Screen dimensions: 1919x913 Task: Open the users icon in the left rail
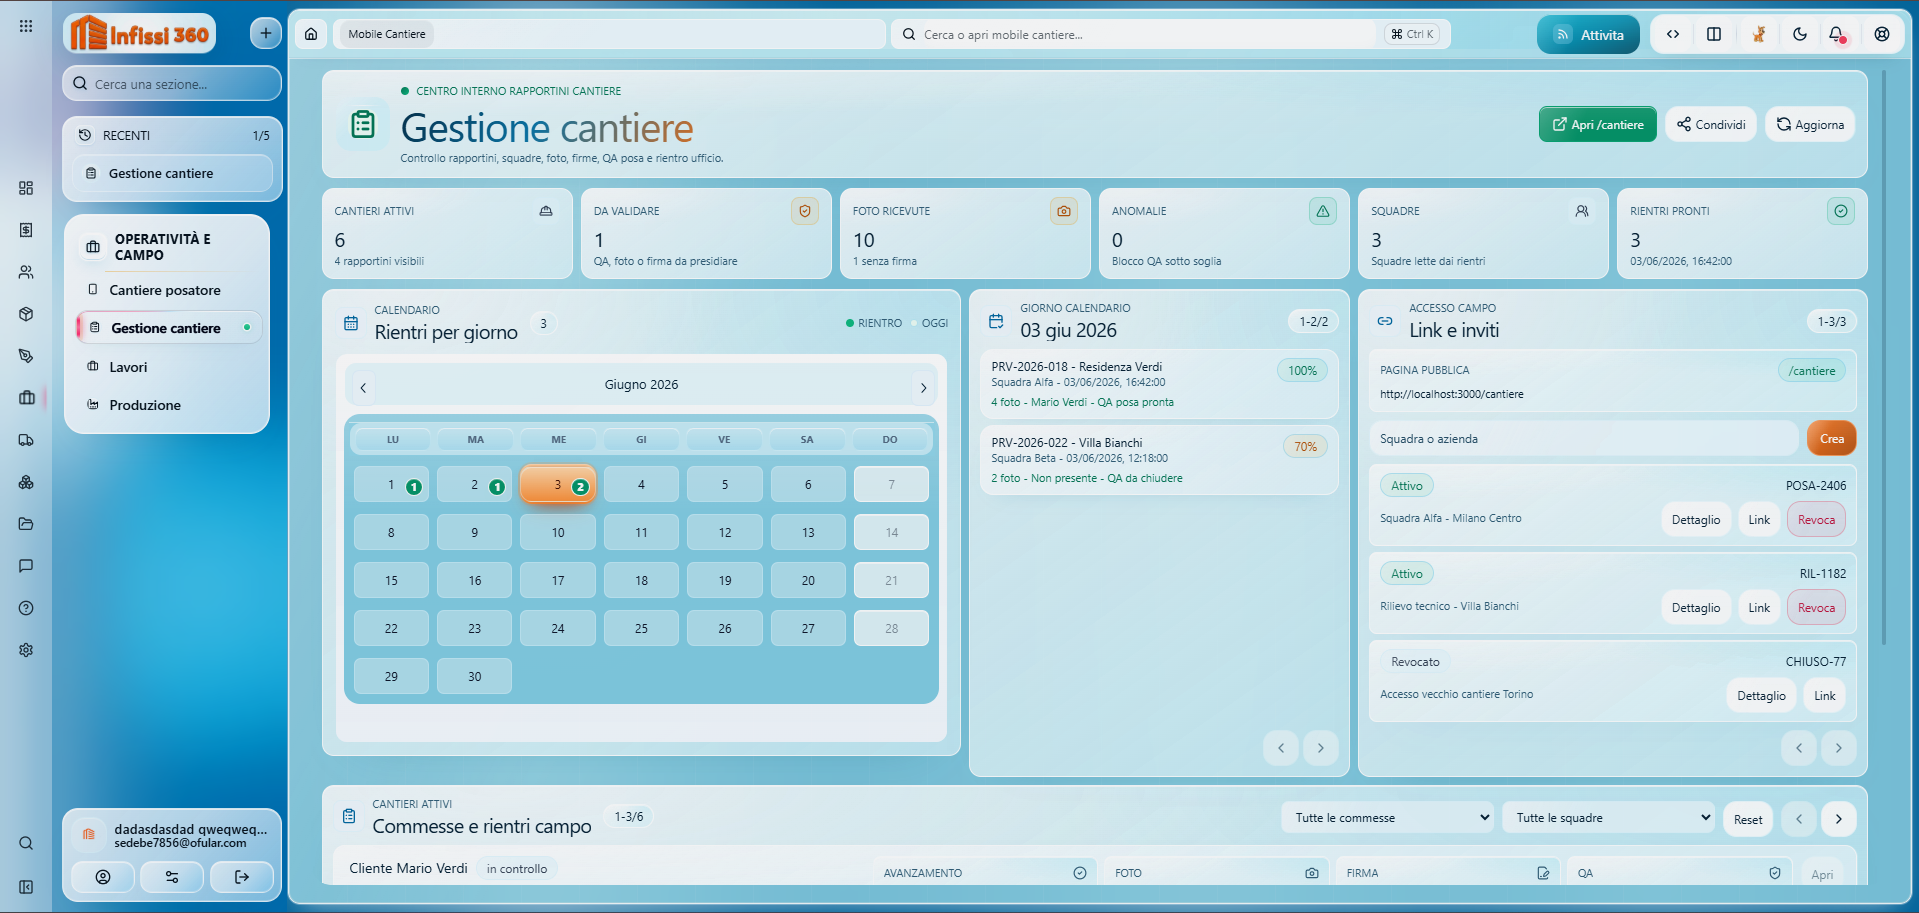coord(26,272)
